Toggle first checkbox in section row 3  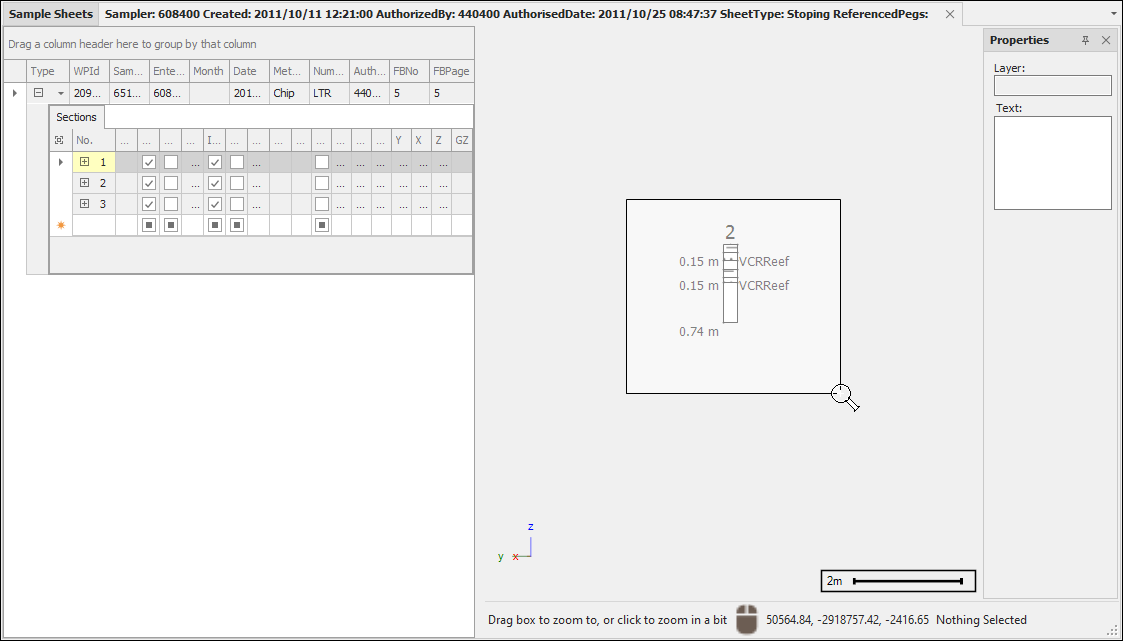coord(149,204)
